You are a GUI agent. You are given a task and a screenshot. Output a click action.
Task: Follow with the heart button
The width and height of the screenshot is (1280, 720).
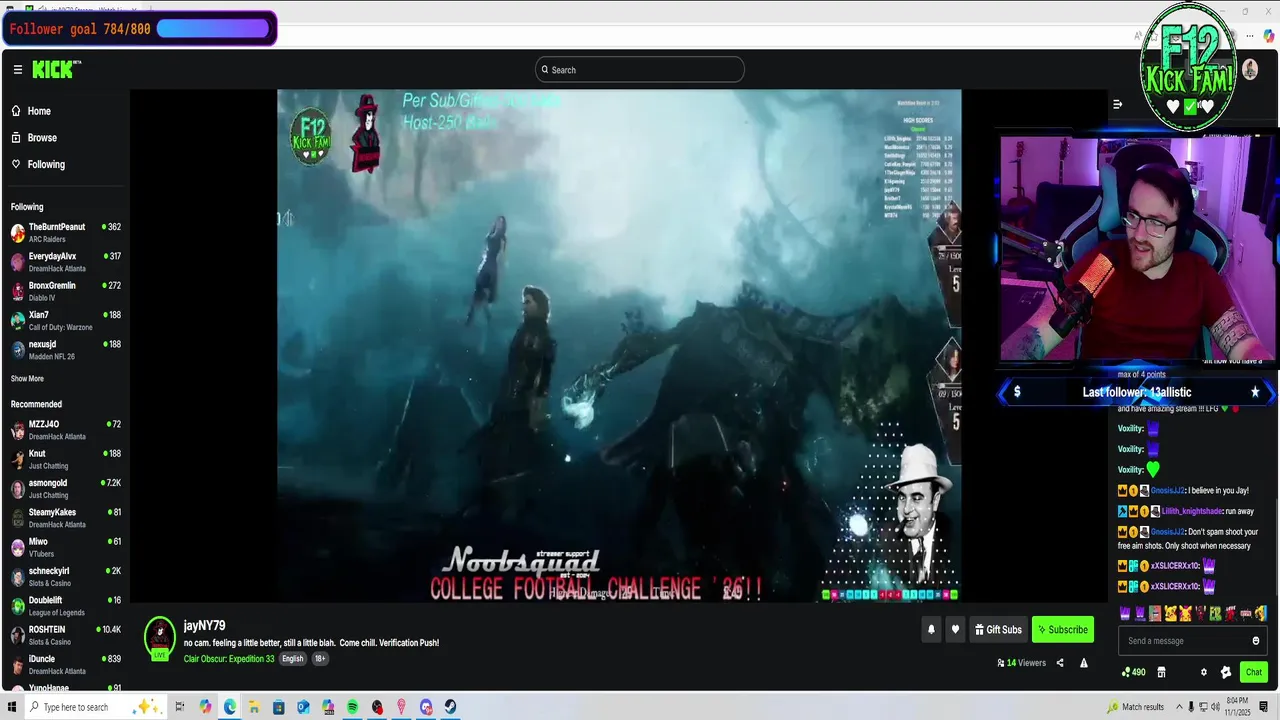click(x=955, y=630)
